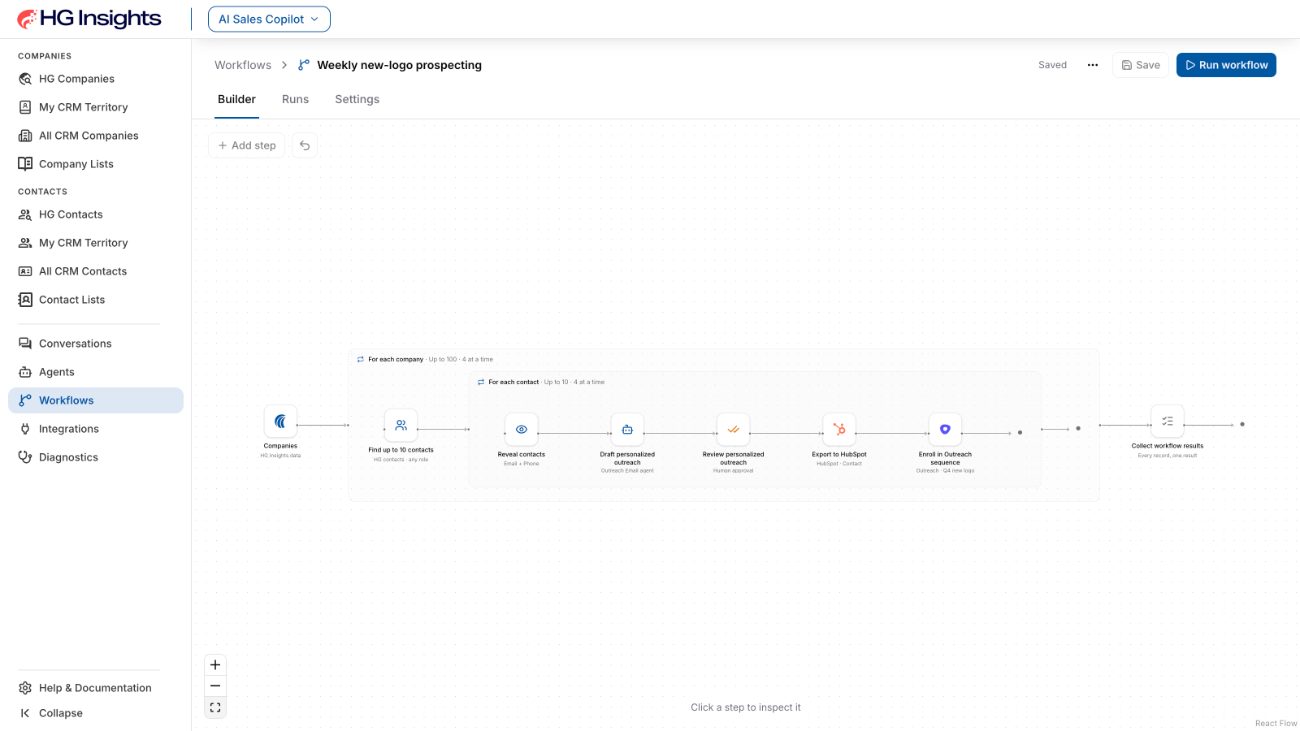
Task: Open the Review personalized outreach node
Action: pos(733,429)
